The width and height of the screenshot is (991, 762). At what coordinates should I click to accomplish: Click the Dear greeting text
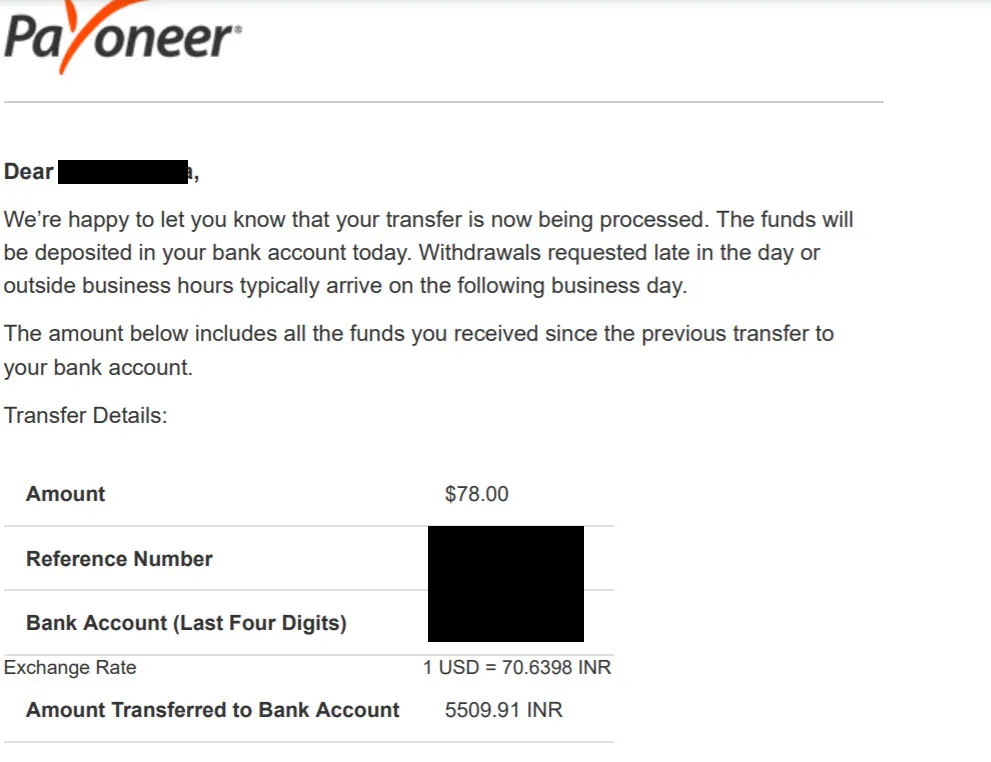click(x=28, y=172)
